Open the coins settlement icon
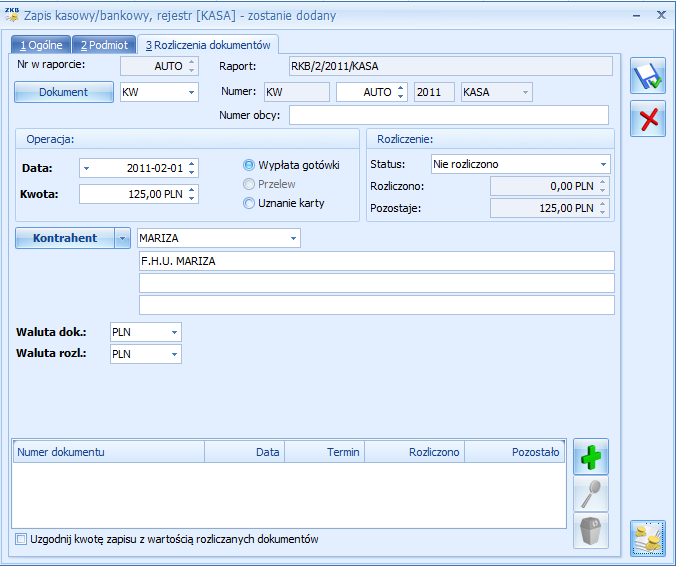This screenshot has height=566, width=676. [648, 538]
